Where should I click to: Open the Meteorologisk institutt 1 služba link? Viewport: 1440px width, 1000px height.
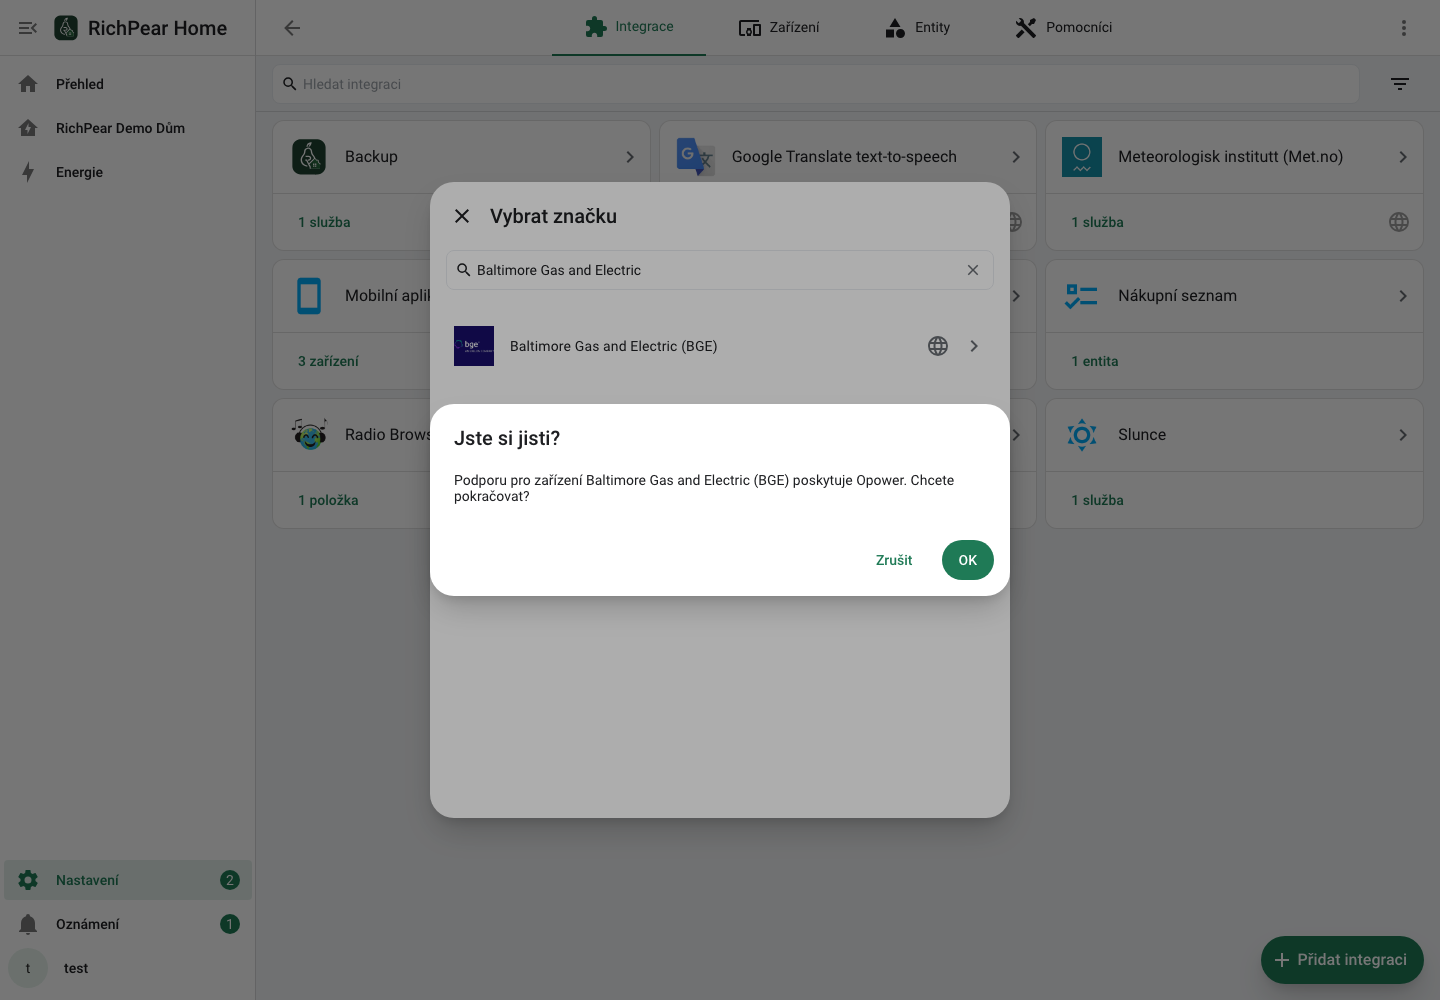point(1097,222)
